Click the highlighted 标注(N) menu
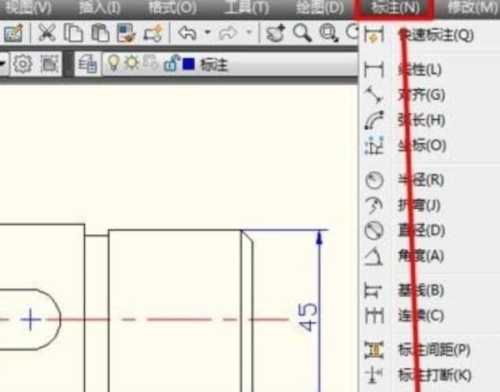The height and width of the screenshot is (392, 500). tap(394, 8)
